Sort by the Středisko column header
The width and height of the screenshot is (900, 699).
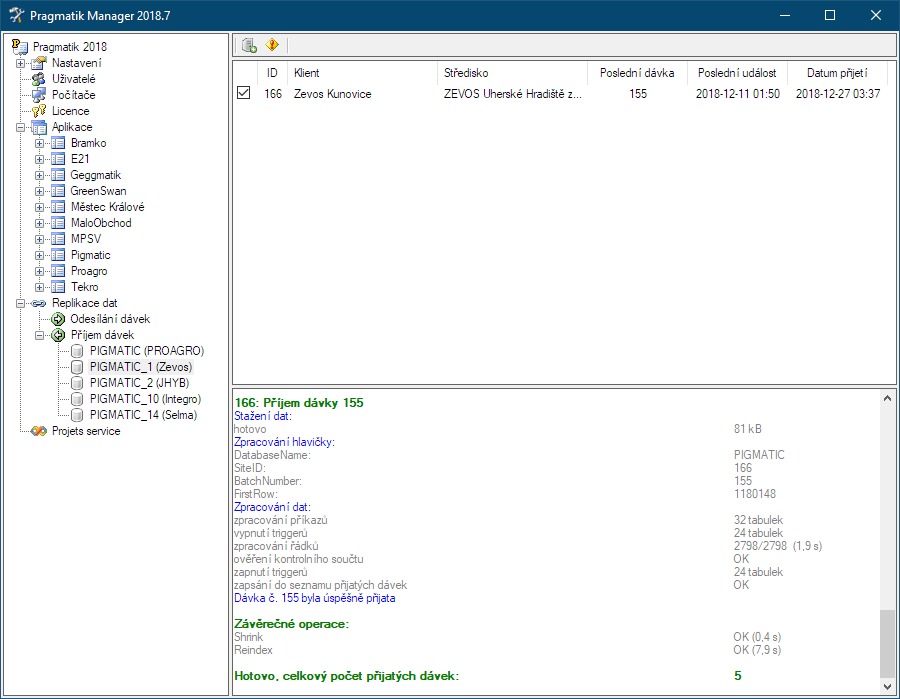click(x=512, y=73)
